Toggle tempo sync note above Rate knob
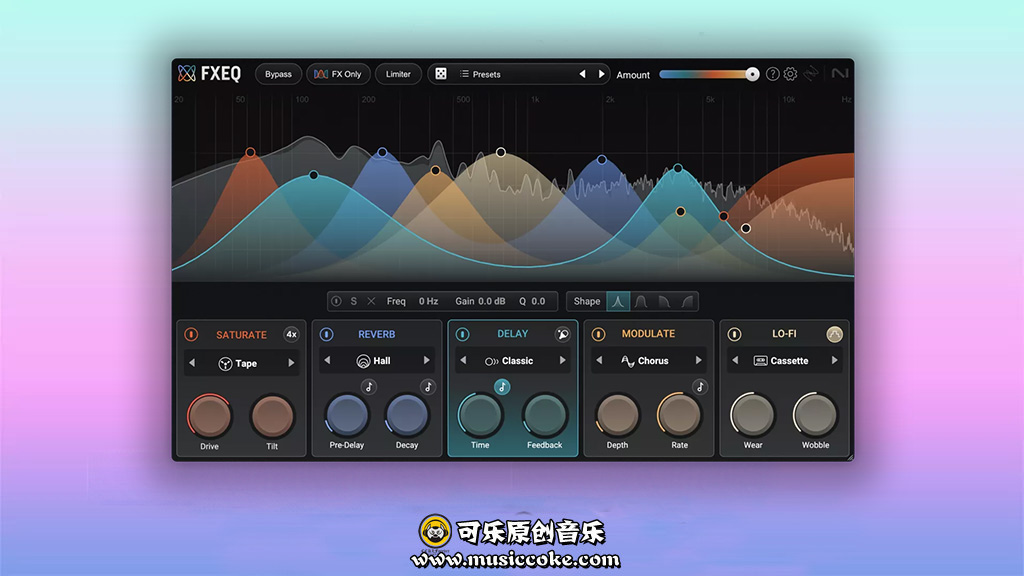Image resolution: width=1024 pixels, height=576 pixels. (699, 387)
